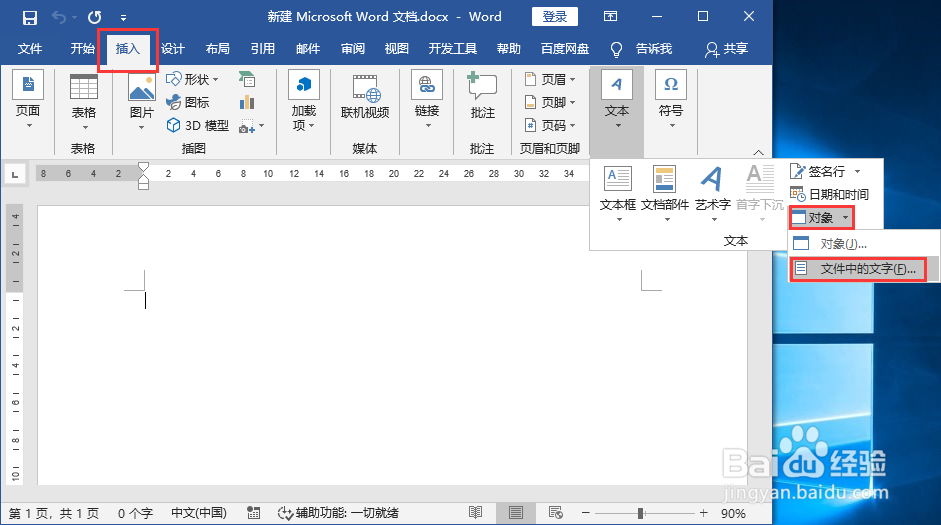Click the 中文(中国) language indicator
941x525 pixels.
coord(199,514)
